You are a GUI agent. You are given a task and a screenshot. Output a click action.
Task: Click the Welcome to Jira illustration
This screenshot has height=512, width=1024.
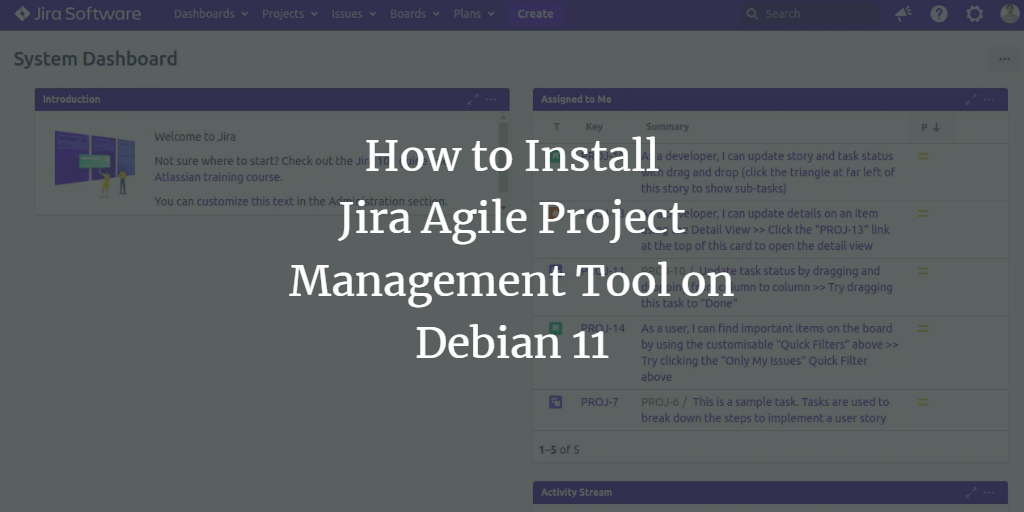click(x=95, y=163)
